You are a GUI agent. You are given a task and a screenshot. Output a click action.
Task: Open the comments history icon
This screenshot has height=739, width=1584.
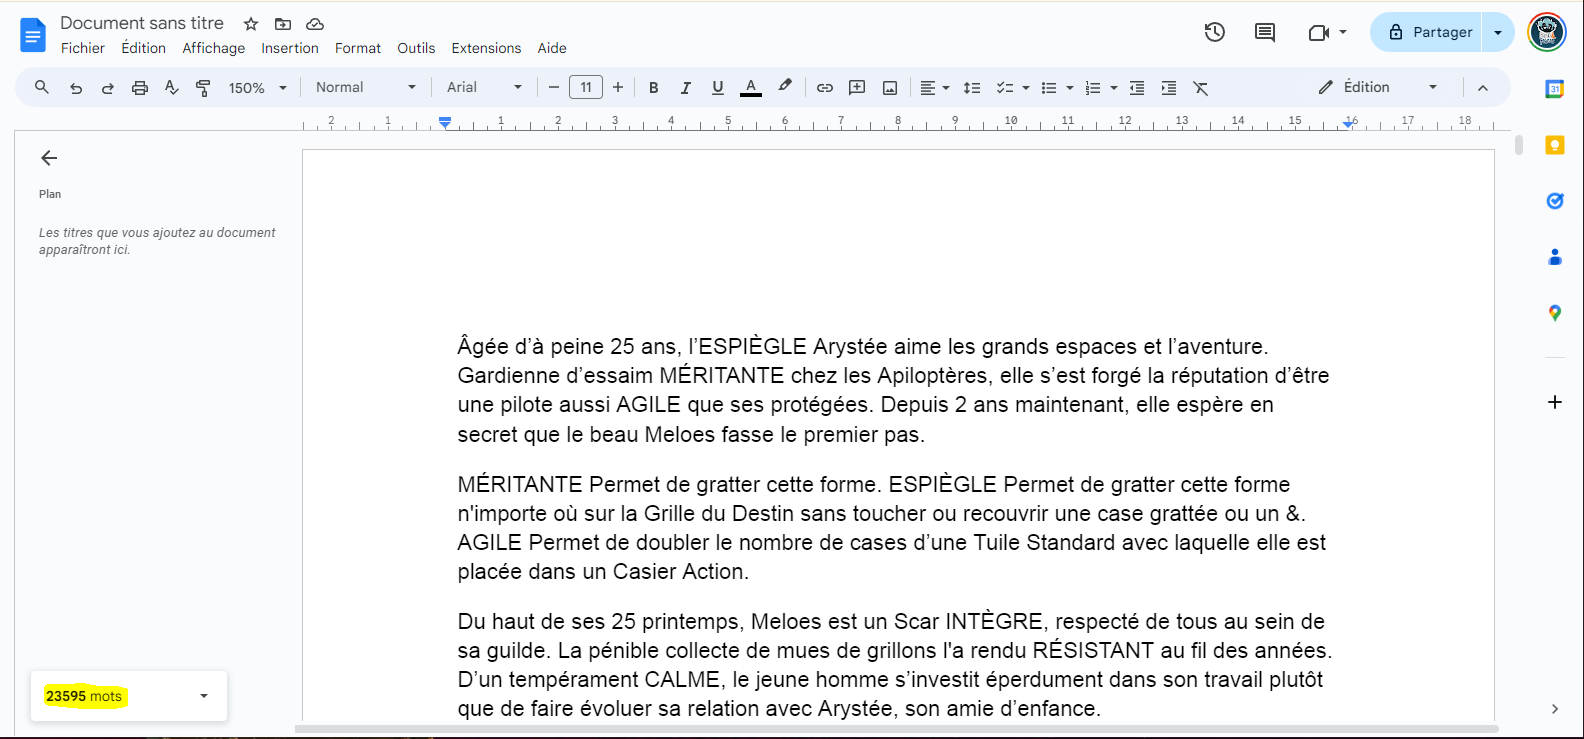[x=1265, y=32]
